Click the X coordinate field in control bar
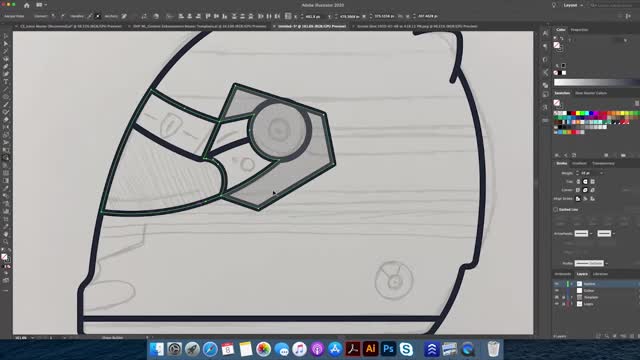The height and width of the screenshot is (360, 640). tap(313, 16)
